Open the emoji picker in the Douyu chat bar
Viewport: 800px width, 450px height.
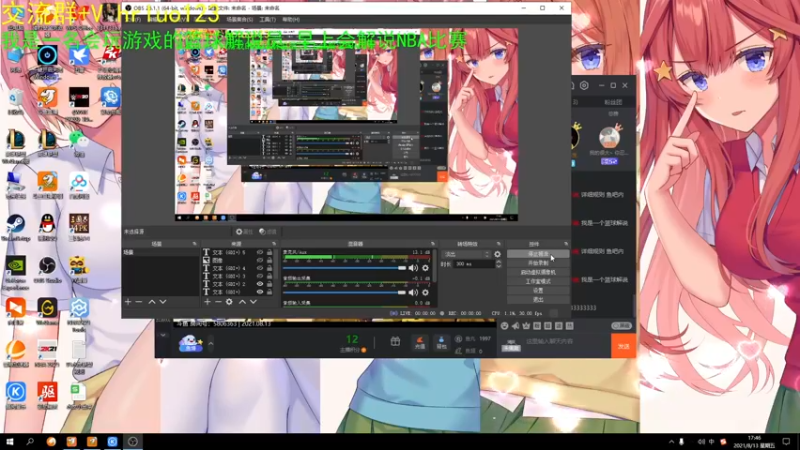point(504,326)
